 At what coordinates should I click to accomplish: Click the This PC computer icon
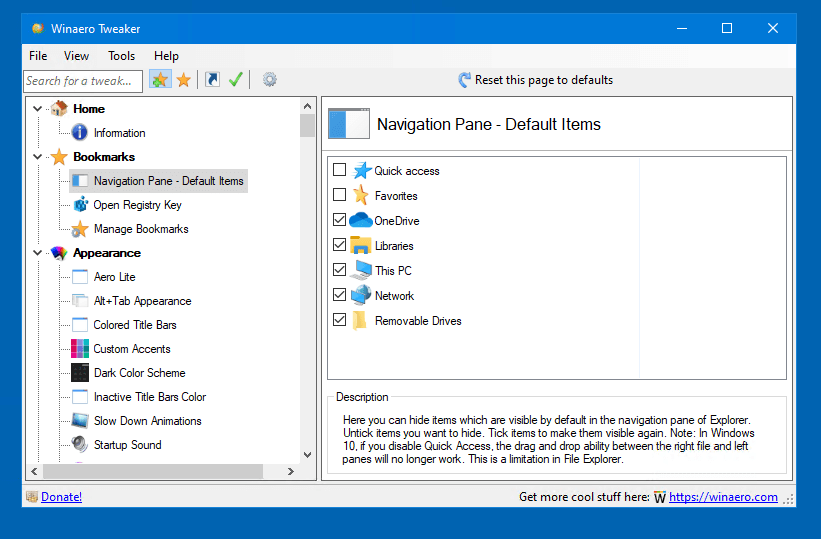(x=361, y=270)
